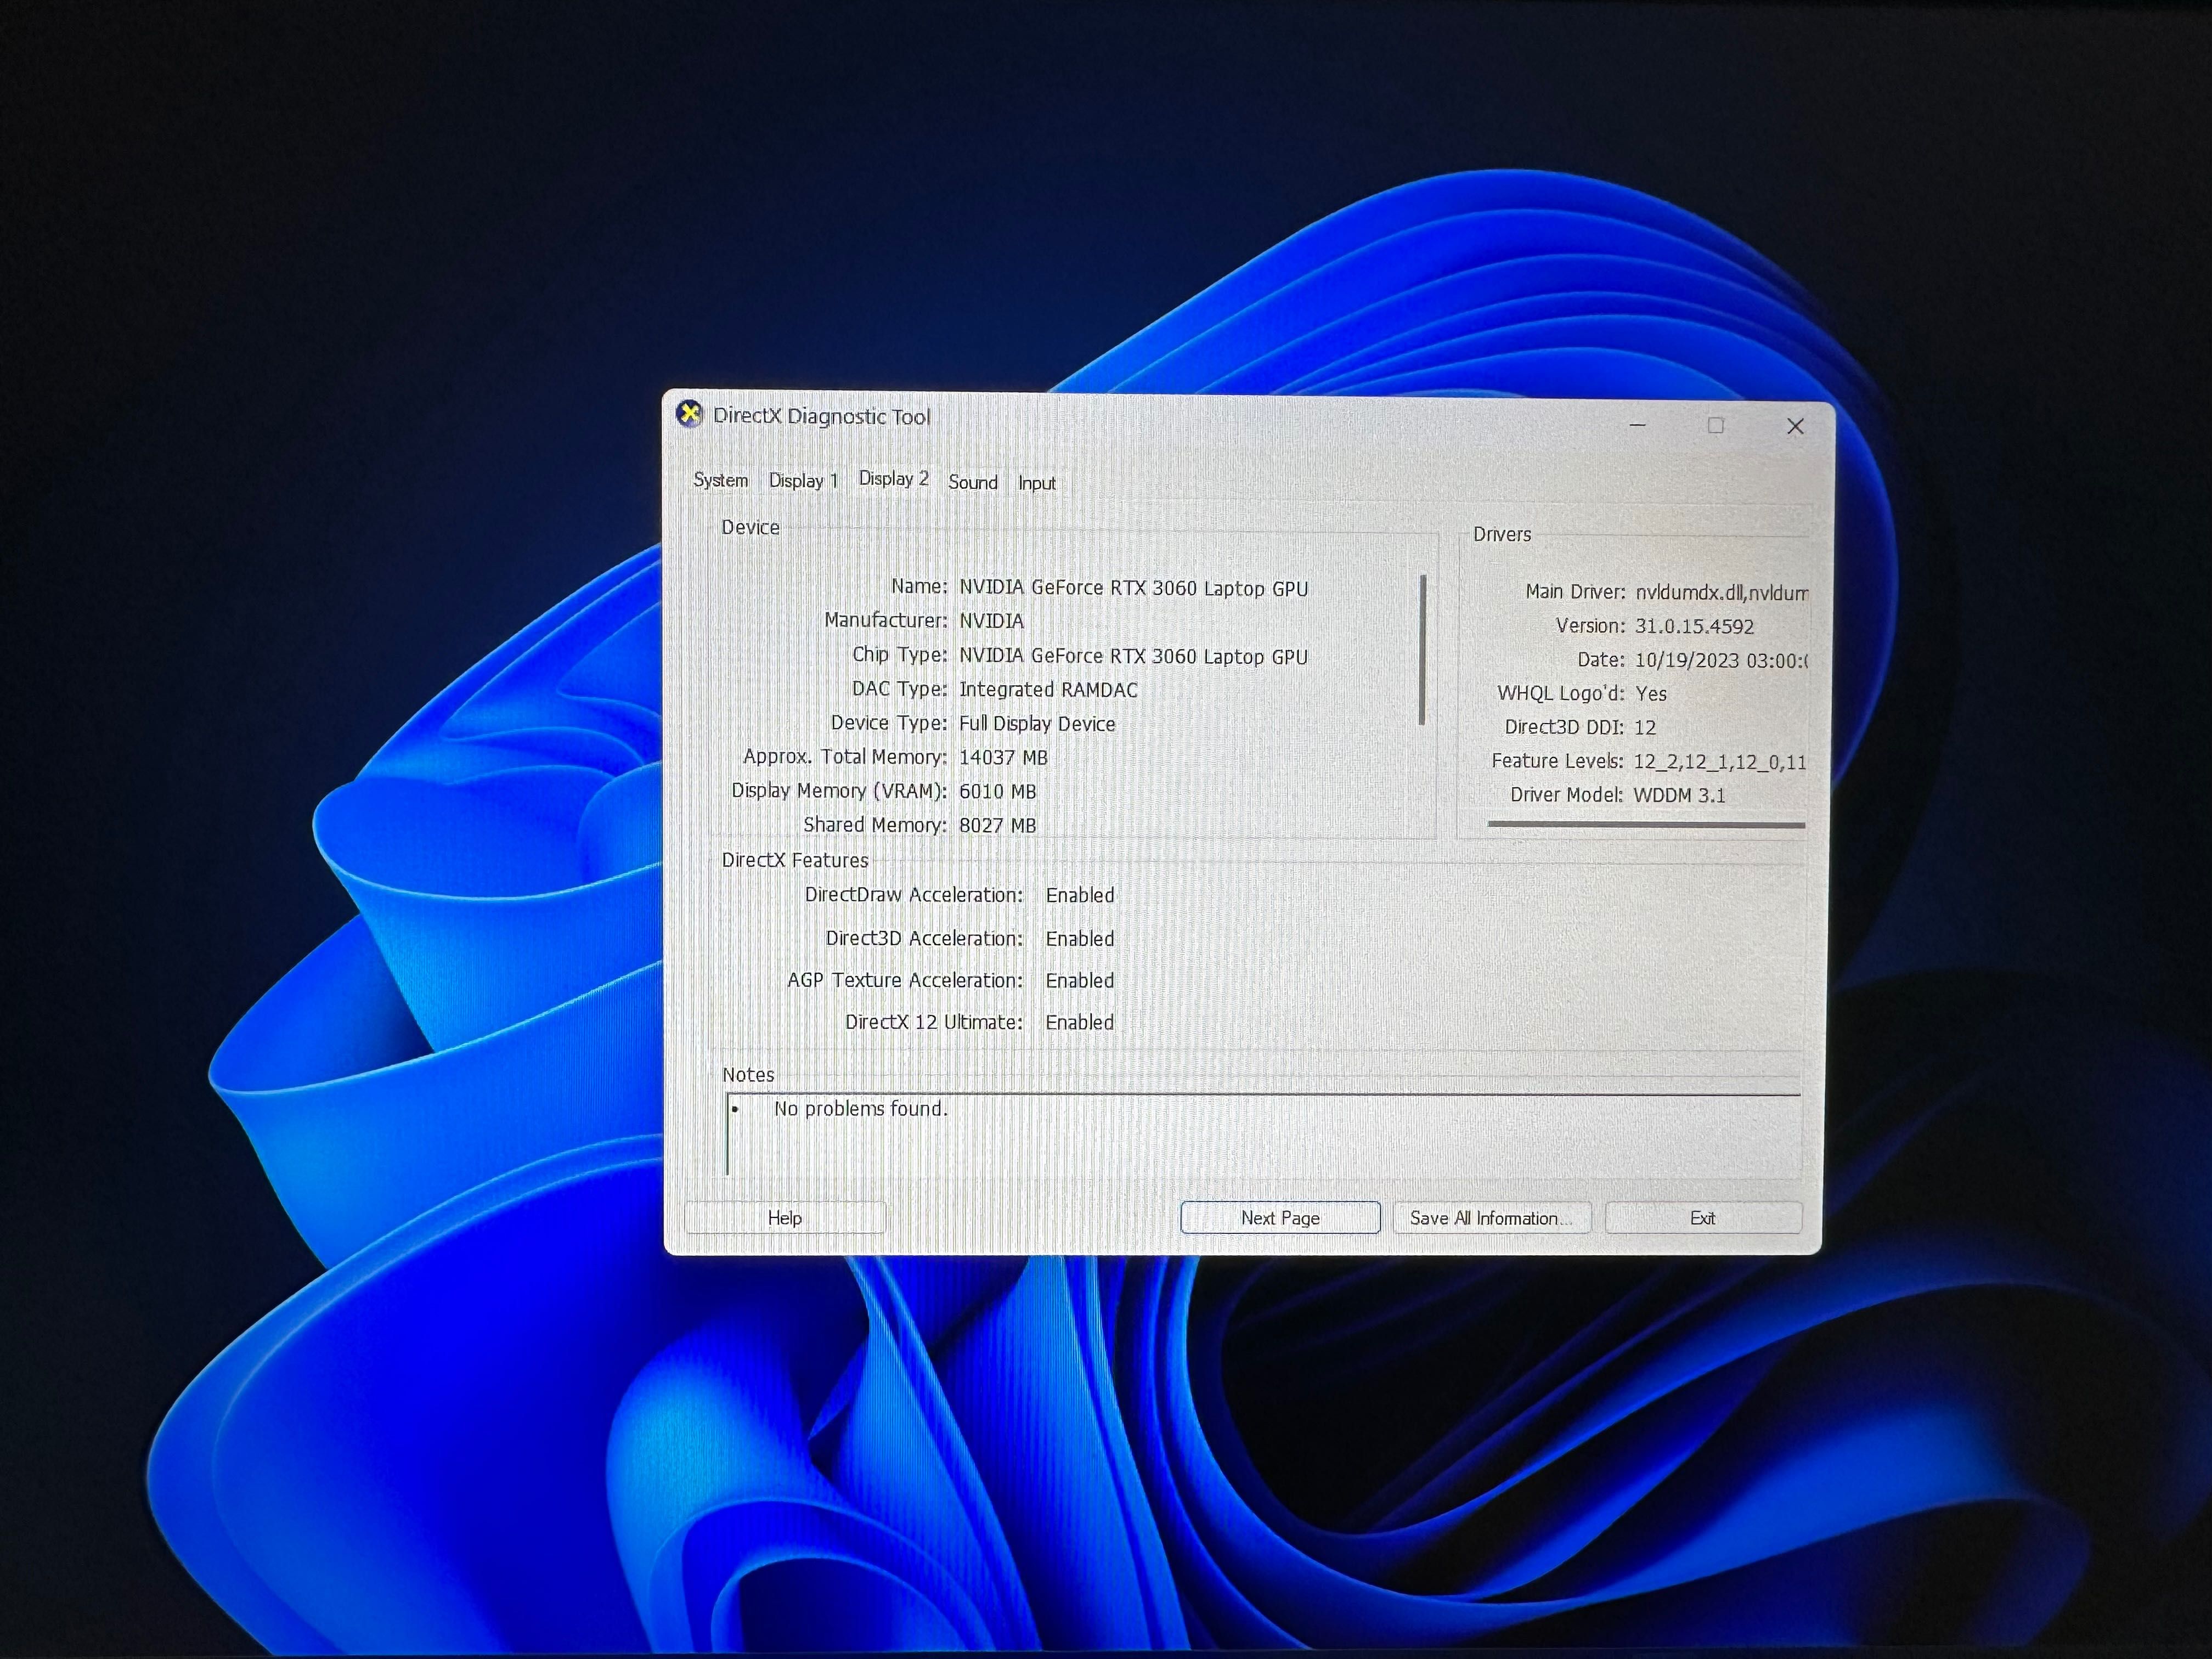Open the Display 1 tab
The image size is (2212, 1659).
click(x=803, y=480)
